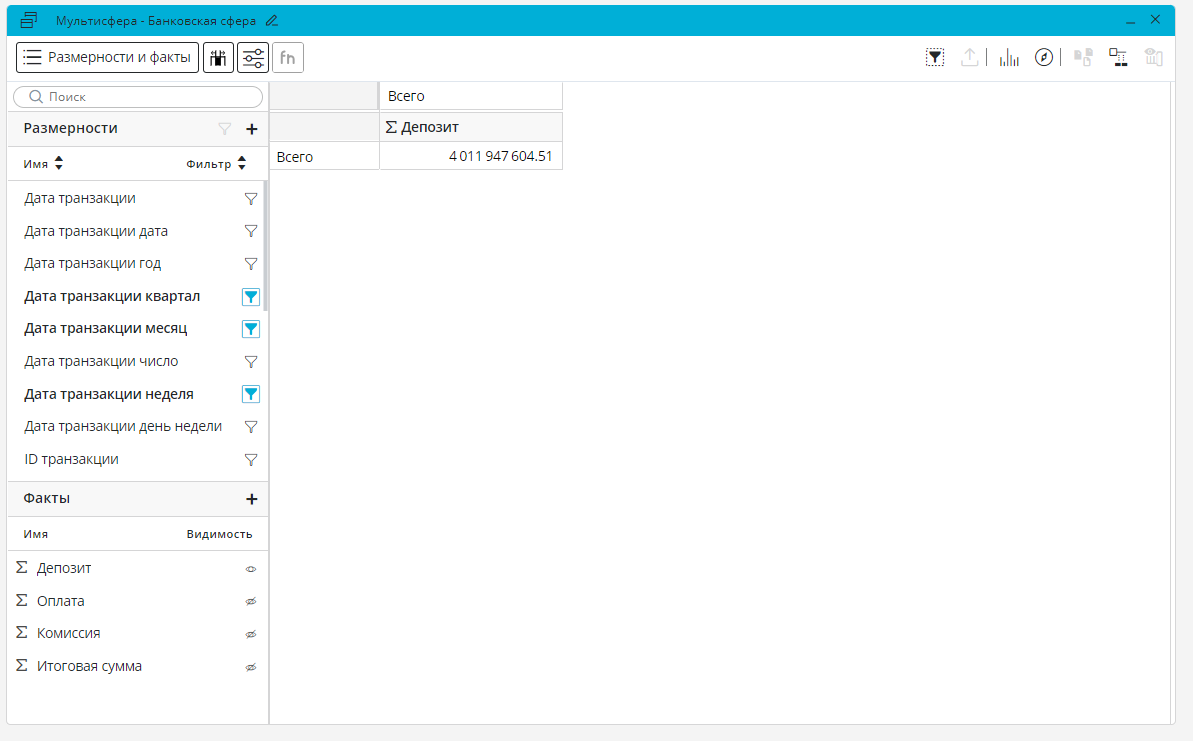Open the settings sliders icon
This screenshot has width=1193, height=741.
[x=253, y=58]
